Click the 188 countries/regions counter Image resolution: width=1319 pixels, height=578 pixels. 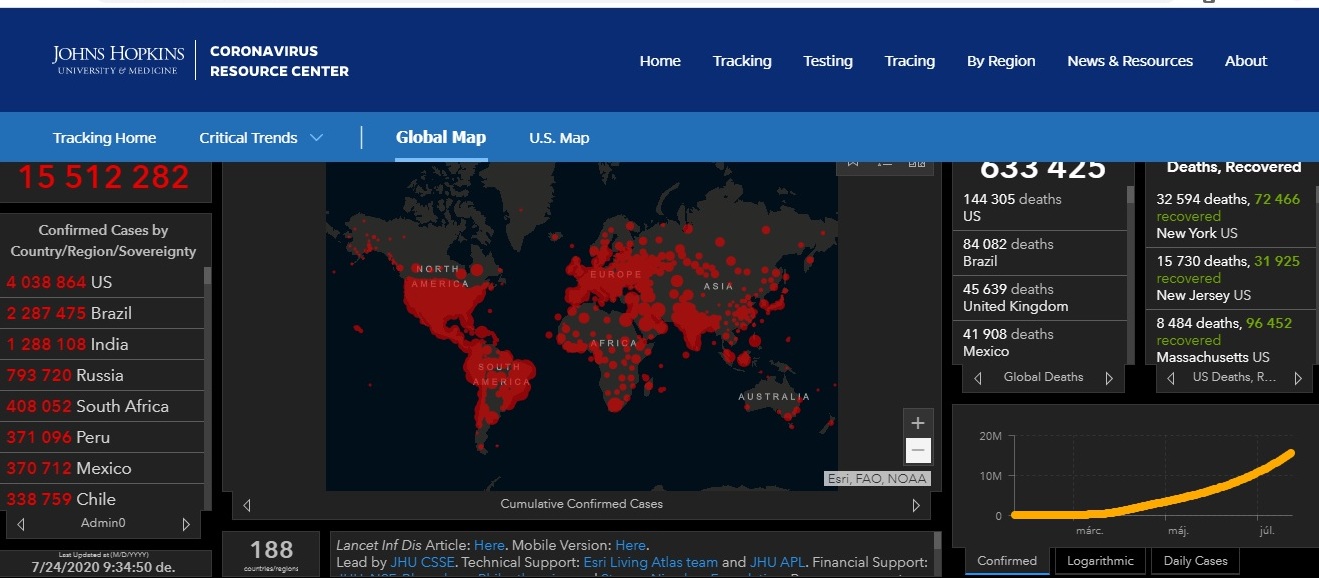271,554
